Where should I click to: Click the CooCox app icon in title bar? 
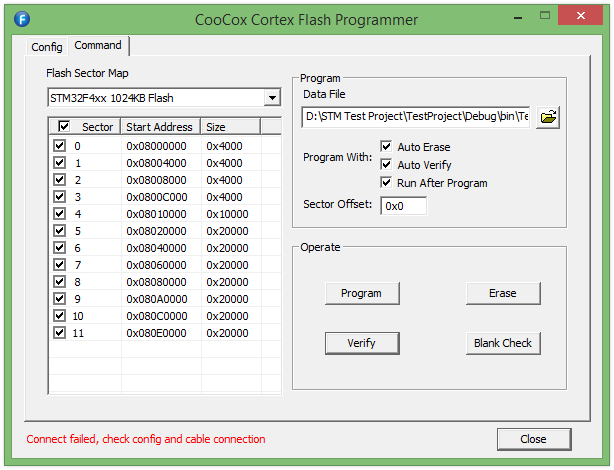(22, 19)
